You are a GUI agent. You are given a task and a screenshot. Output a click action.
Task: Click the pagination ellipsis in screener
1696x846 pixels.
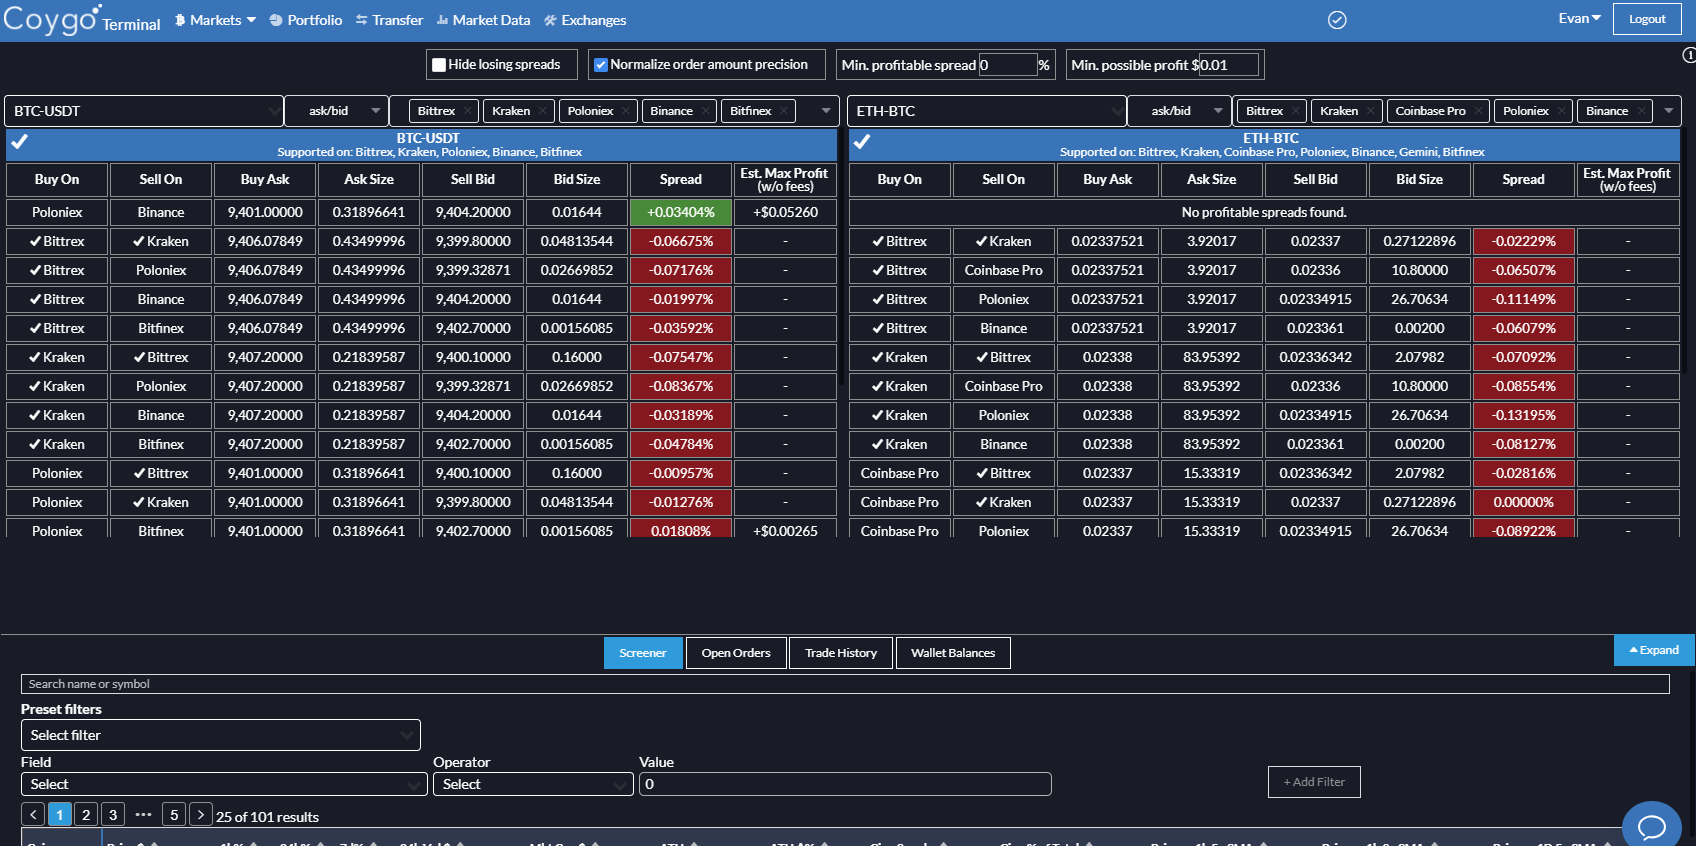point(143,815)
